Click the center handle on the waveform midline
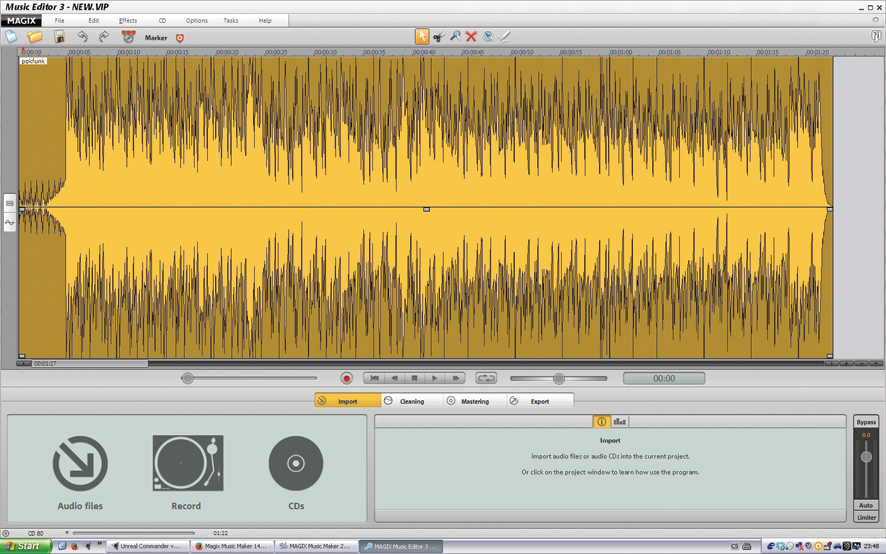This screenshot has width=886, height=554. click(x=427, y=209)
